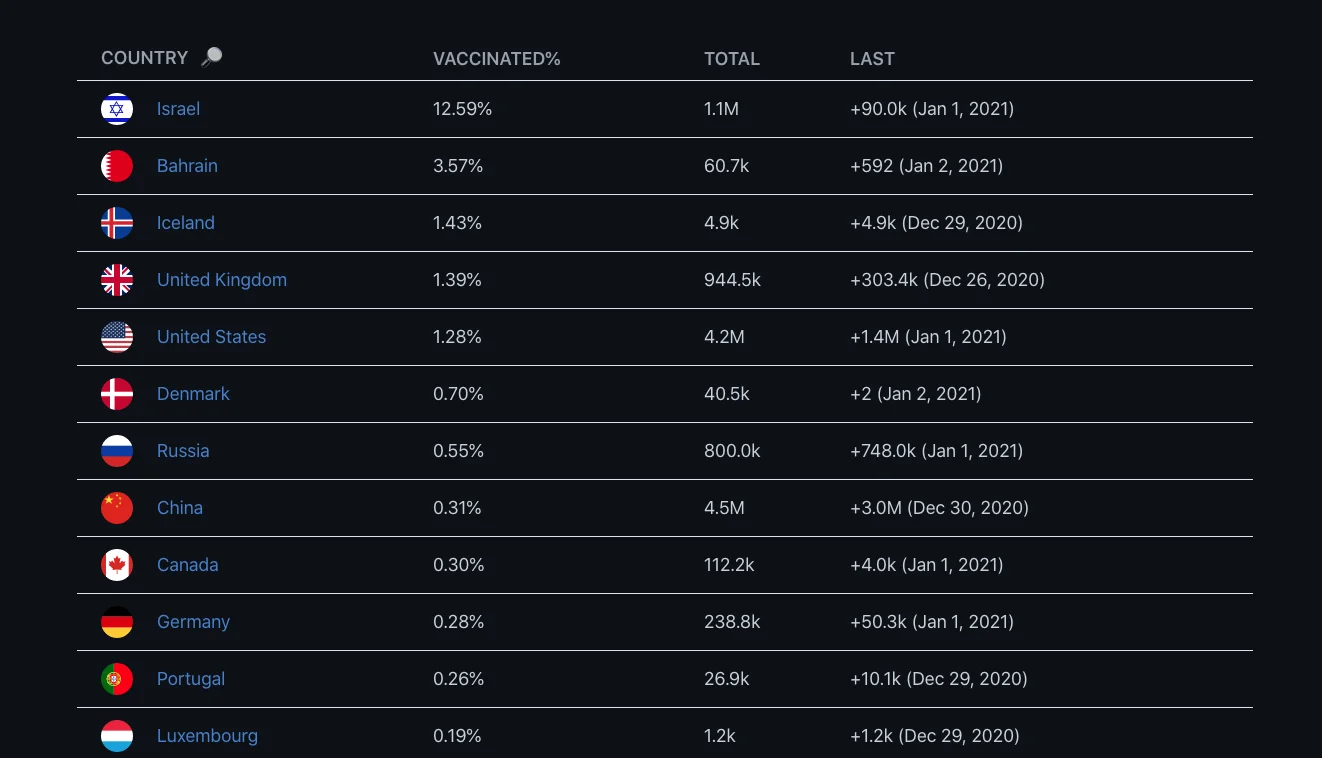The width and height of the screenshot is (1322, 758).
Task: Open the United Kingdom link
Action: click(221, 280)
